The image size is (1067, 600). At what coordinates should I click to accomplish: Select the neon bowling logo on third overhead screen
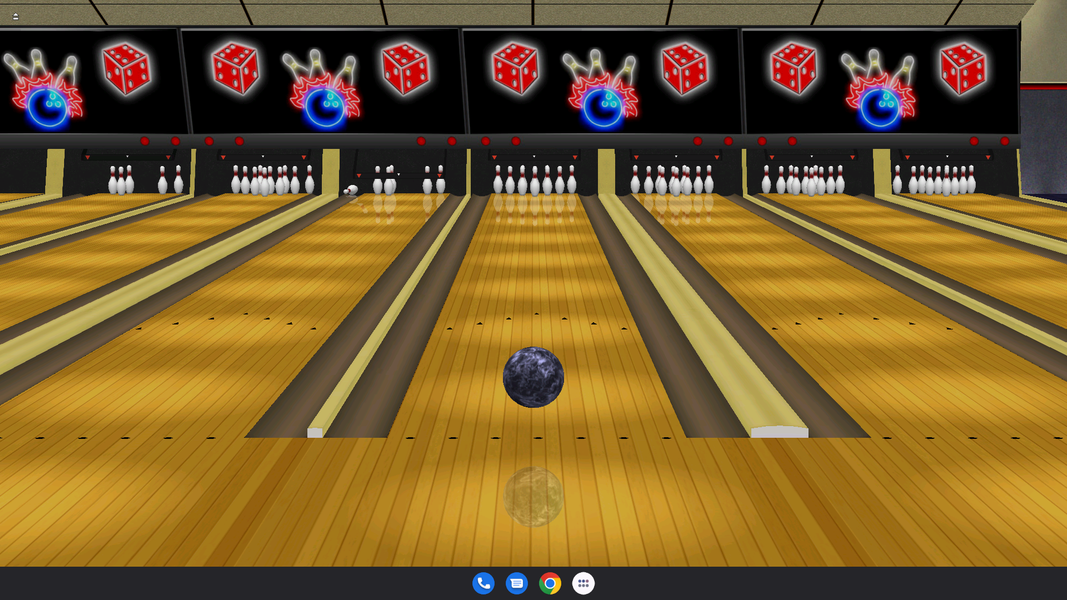tap(602, 91)
